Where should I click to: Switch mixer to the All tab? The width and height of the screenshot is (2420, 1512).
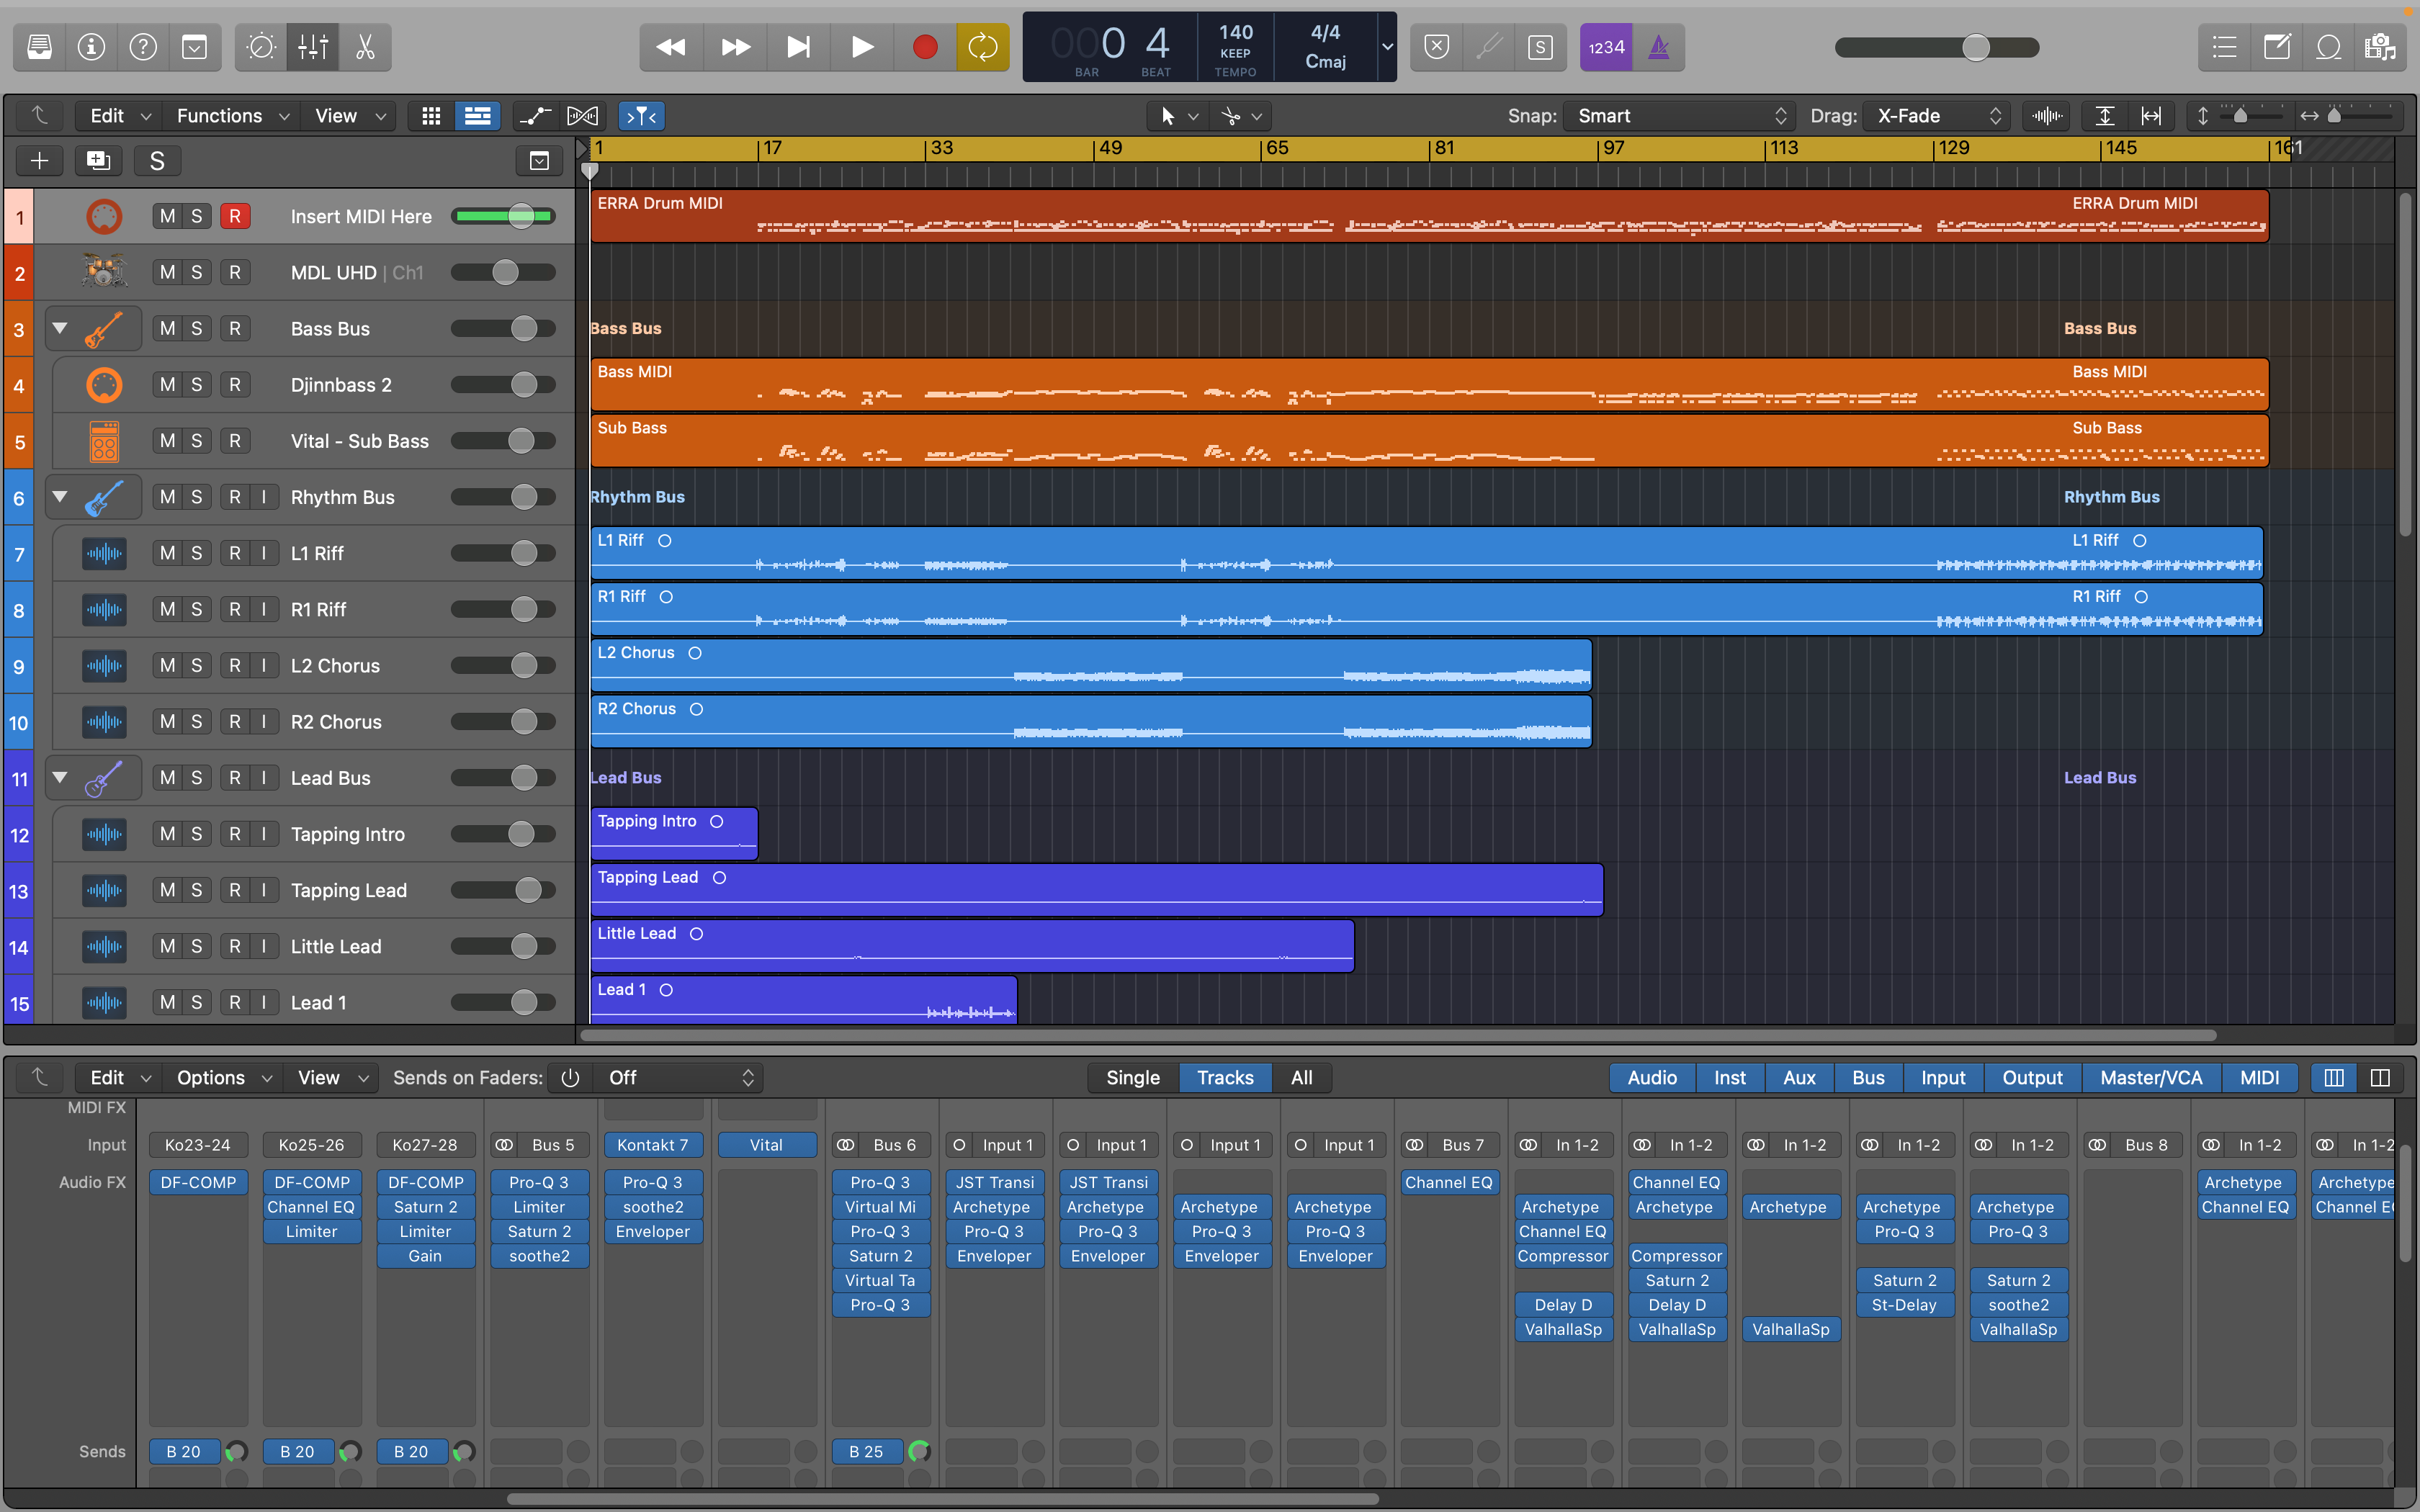(1301, 1077)
